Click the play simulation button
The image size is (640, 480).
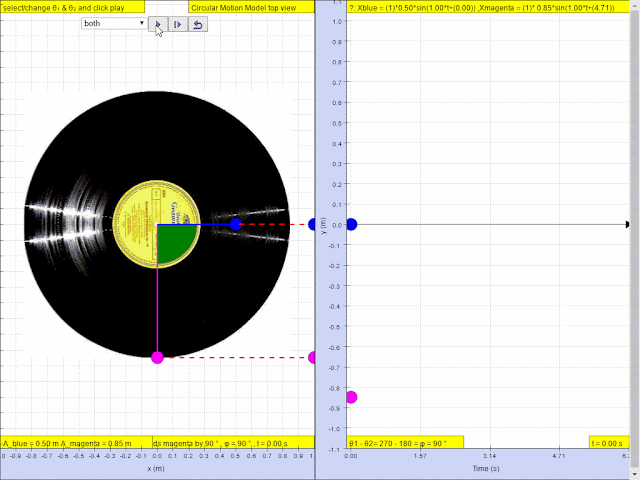click(158, 24)
